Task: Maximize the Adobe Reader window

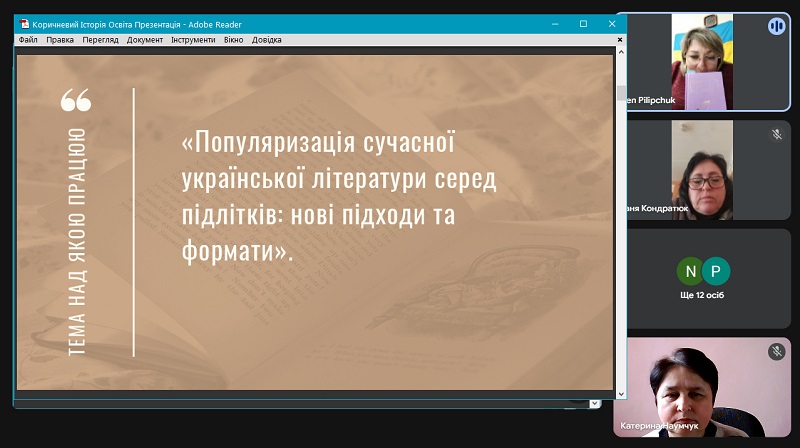Action: click(583, 24)
